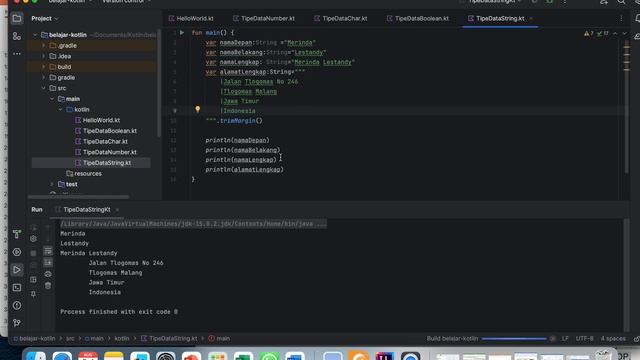
Task: Expand the build folder
Action: (x=44, y=67)
